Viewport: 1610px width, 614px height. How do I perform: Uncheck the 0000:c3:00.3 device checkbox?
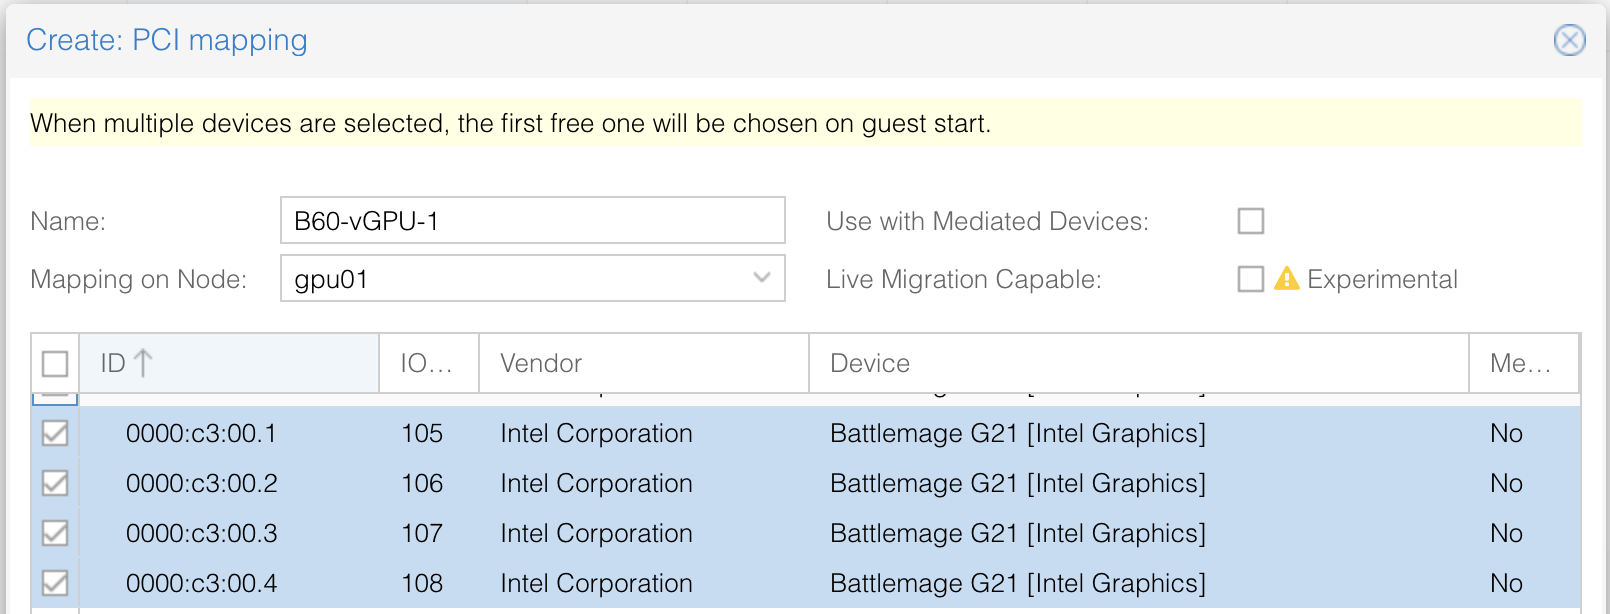coord(55,533)
